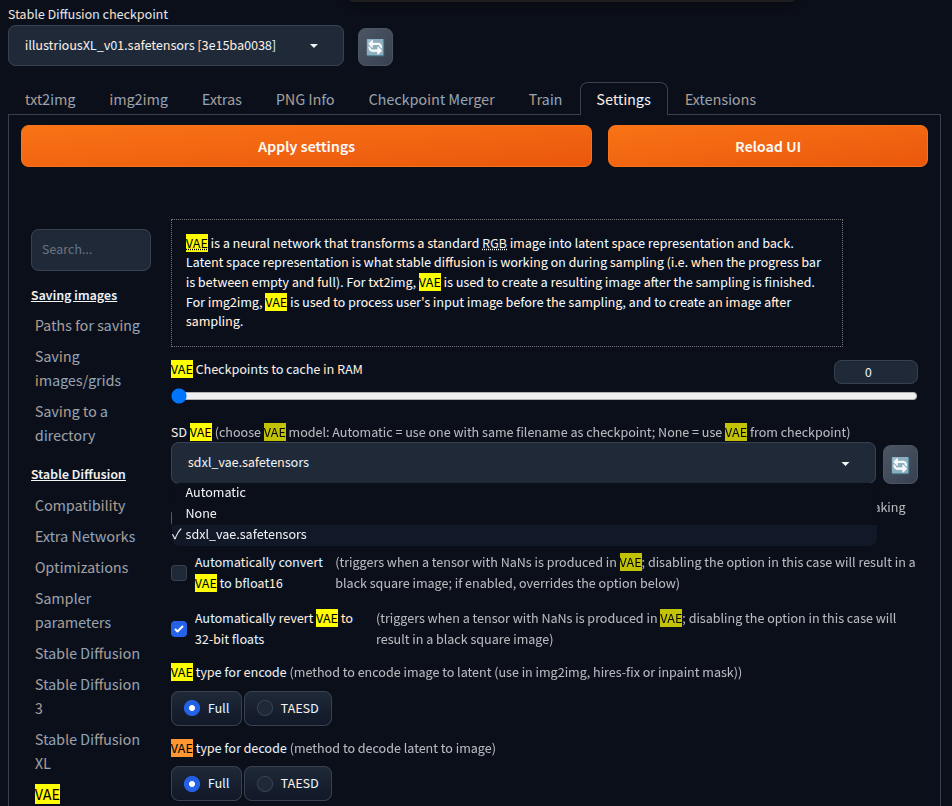
Task: Untick automatically revert VAE to 32-bit floats
Action: (x=179, y=629)
